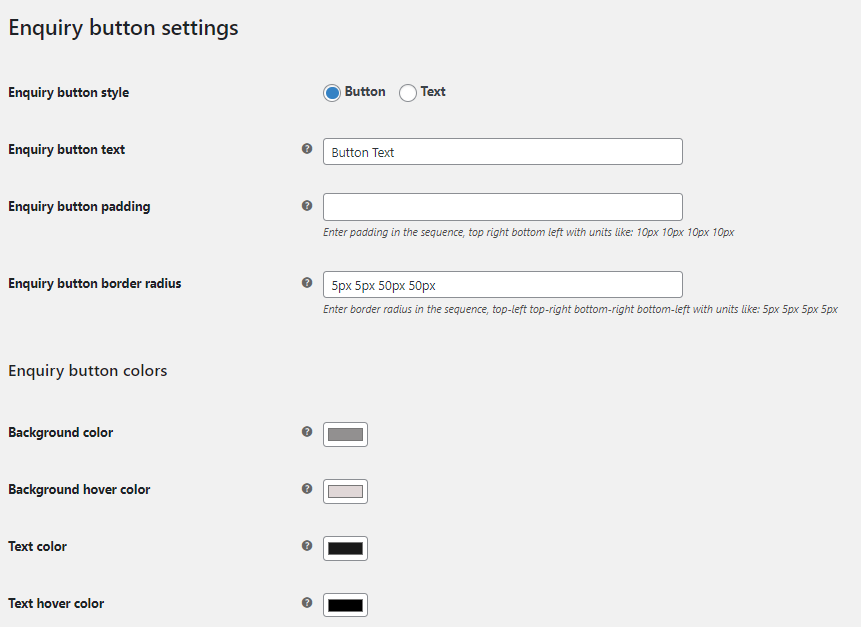Image resolution: width=861 pixels, height=627 pixels.
Task: Choose the Text enquiry button style
Action: point(408,92)
